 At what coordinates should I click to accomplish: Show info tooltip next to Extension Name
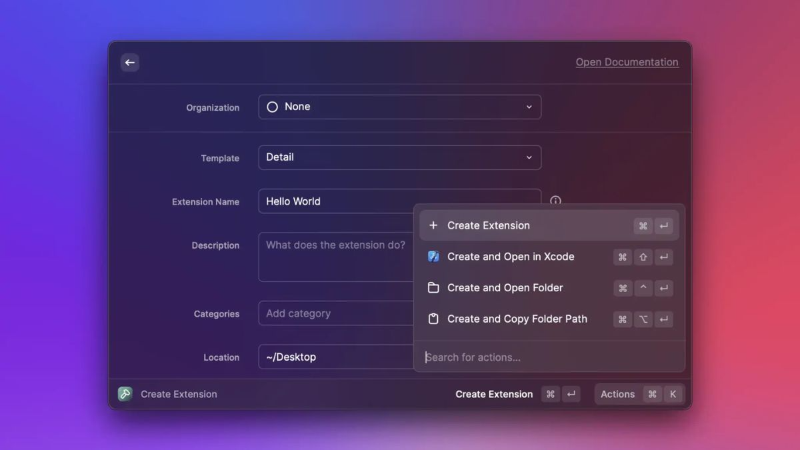[555, 201]
